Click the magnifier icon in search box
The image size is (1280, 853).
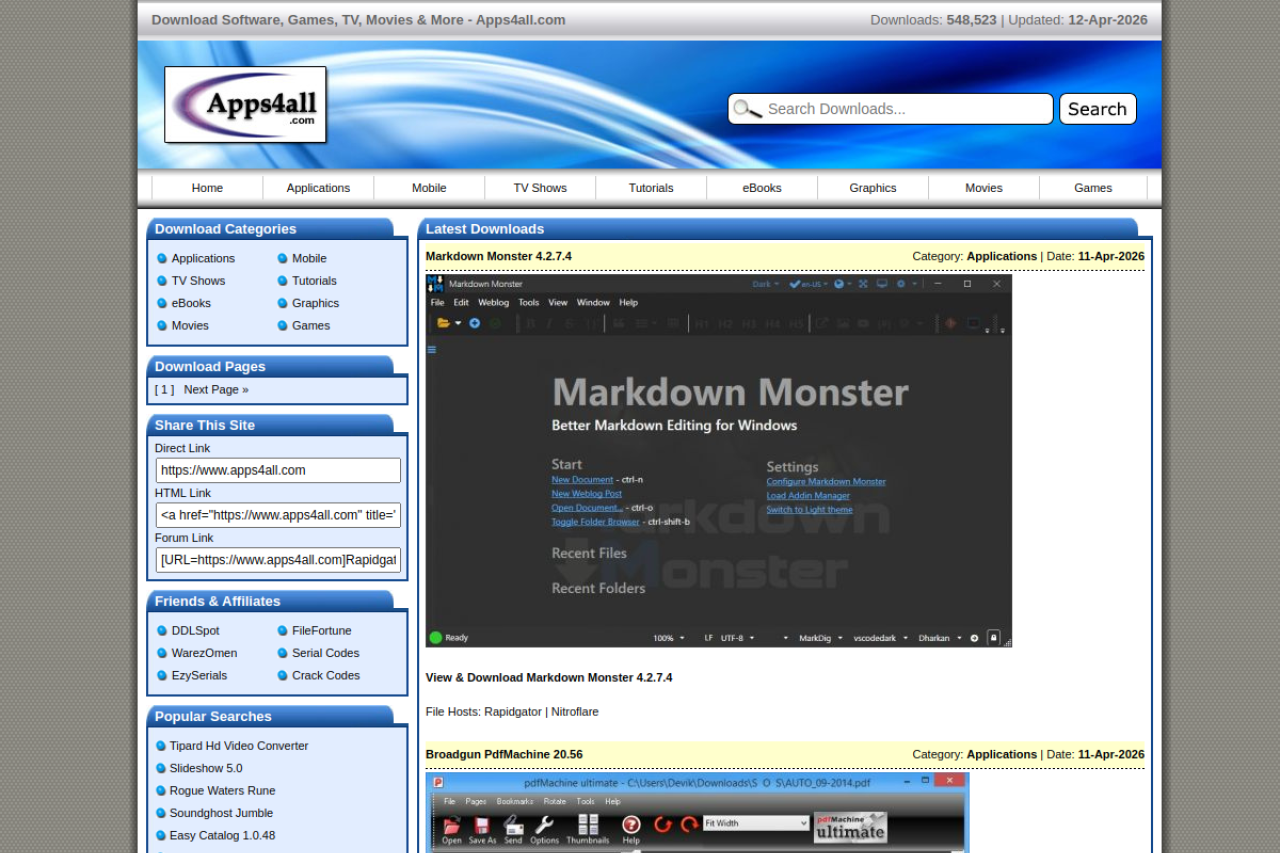[746, 109]
